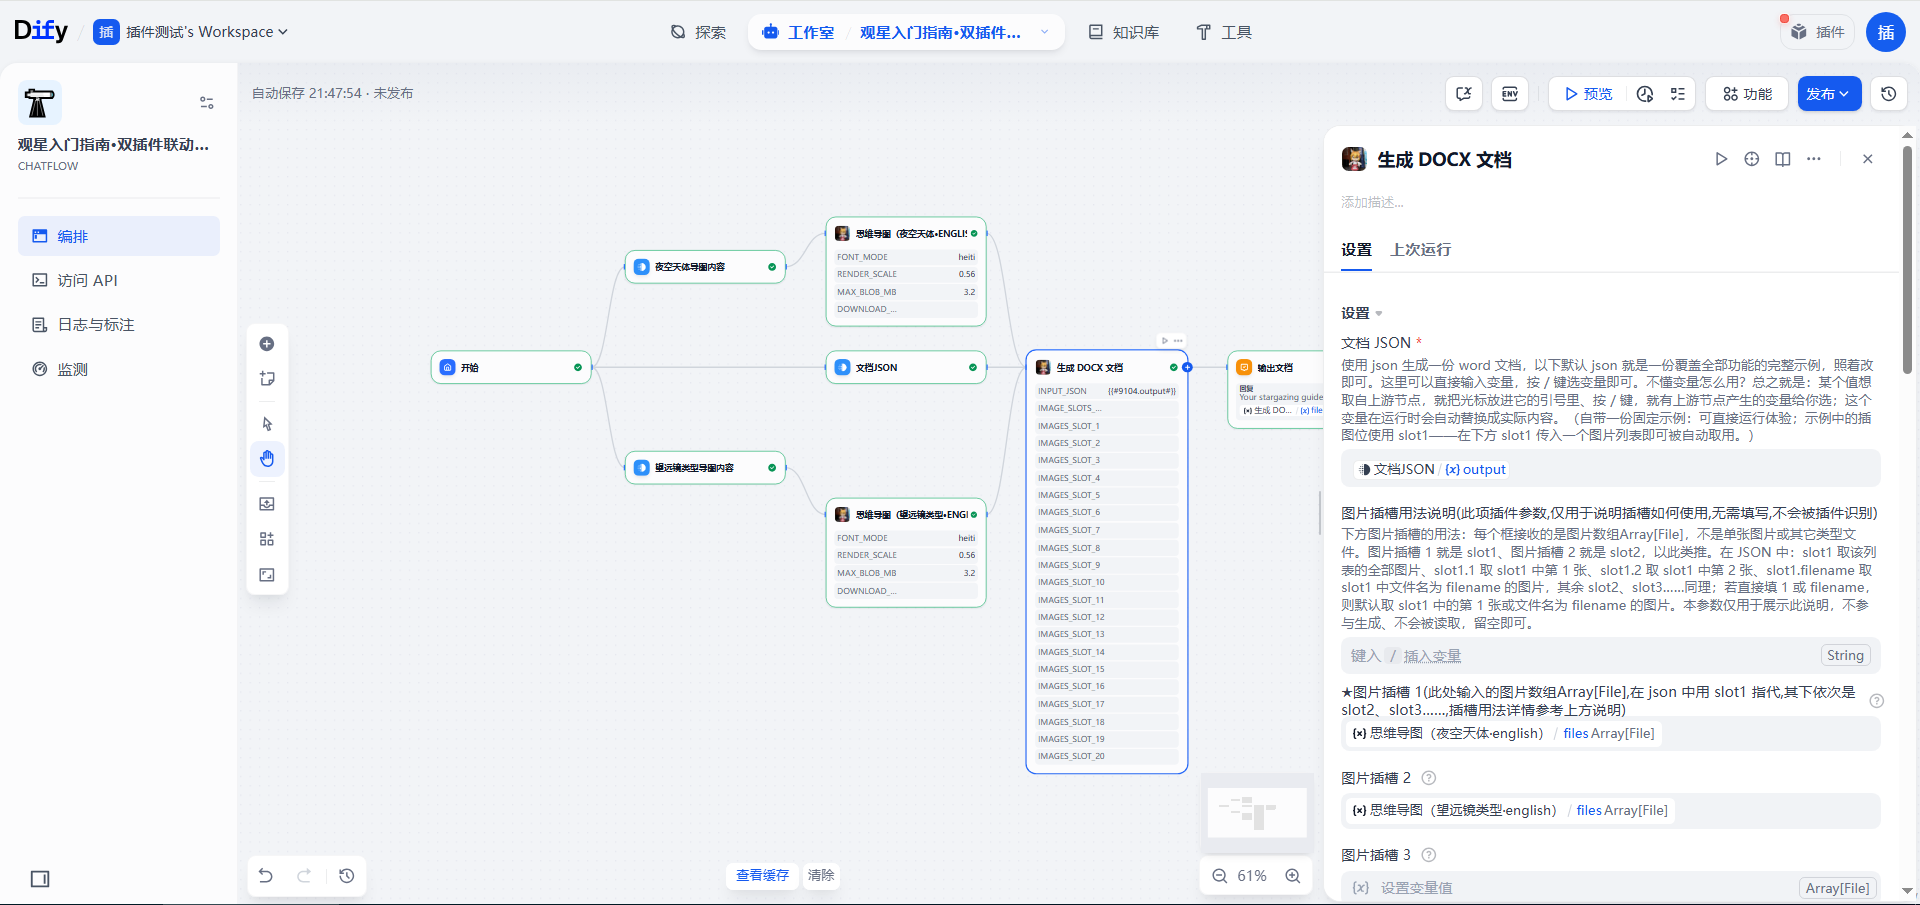This screenshot has width=1920, height=905.
Task: Open the change history icon near undo
Action: [347, 876]
